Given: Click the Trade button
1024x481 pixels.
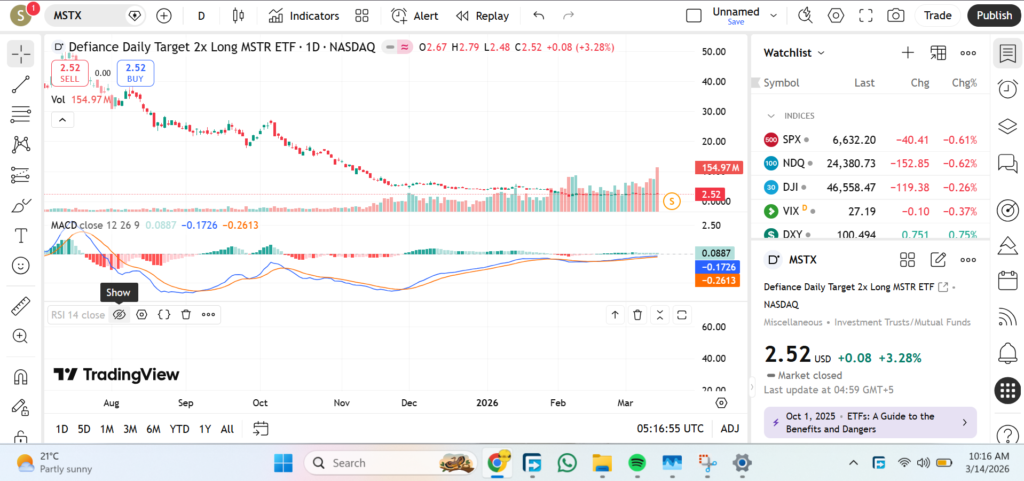Looking at the screenshot, I should point(937,16).
